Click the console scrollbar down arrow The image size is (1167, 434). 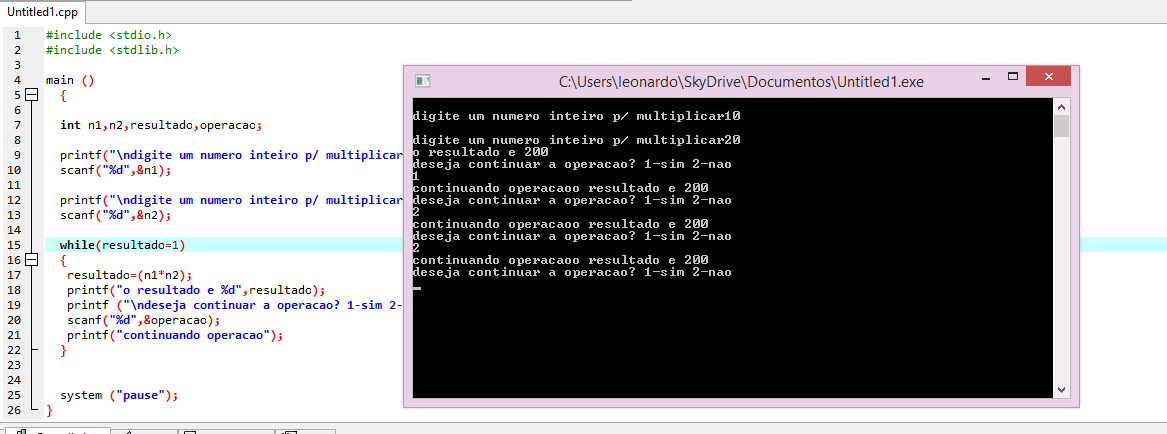[x=1062, y=390]
